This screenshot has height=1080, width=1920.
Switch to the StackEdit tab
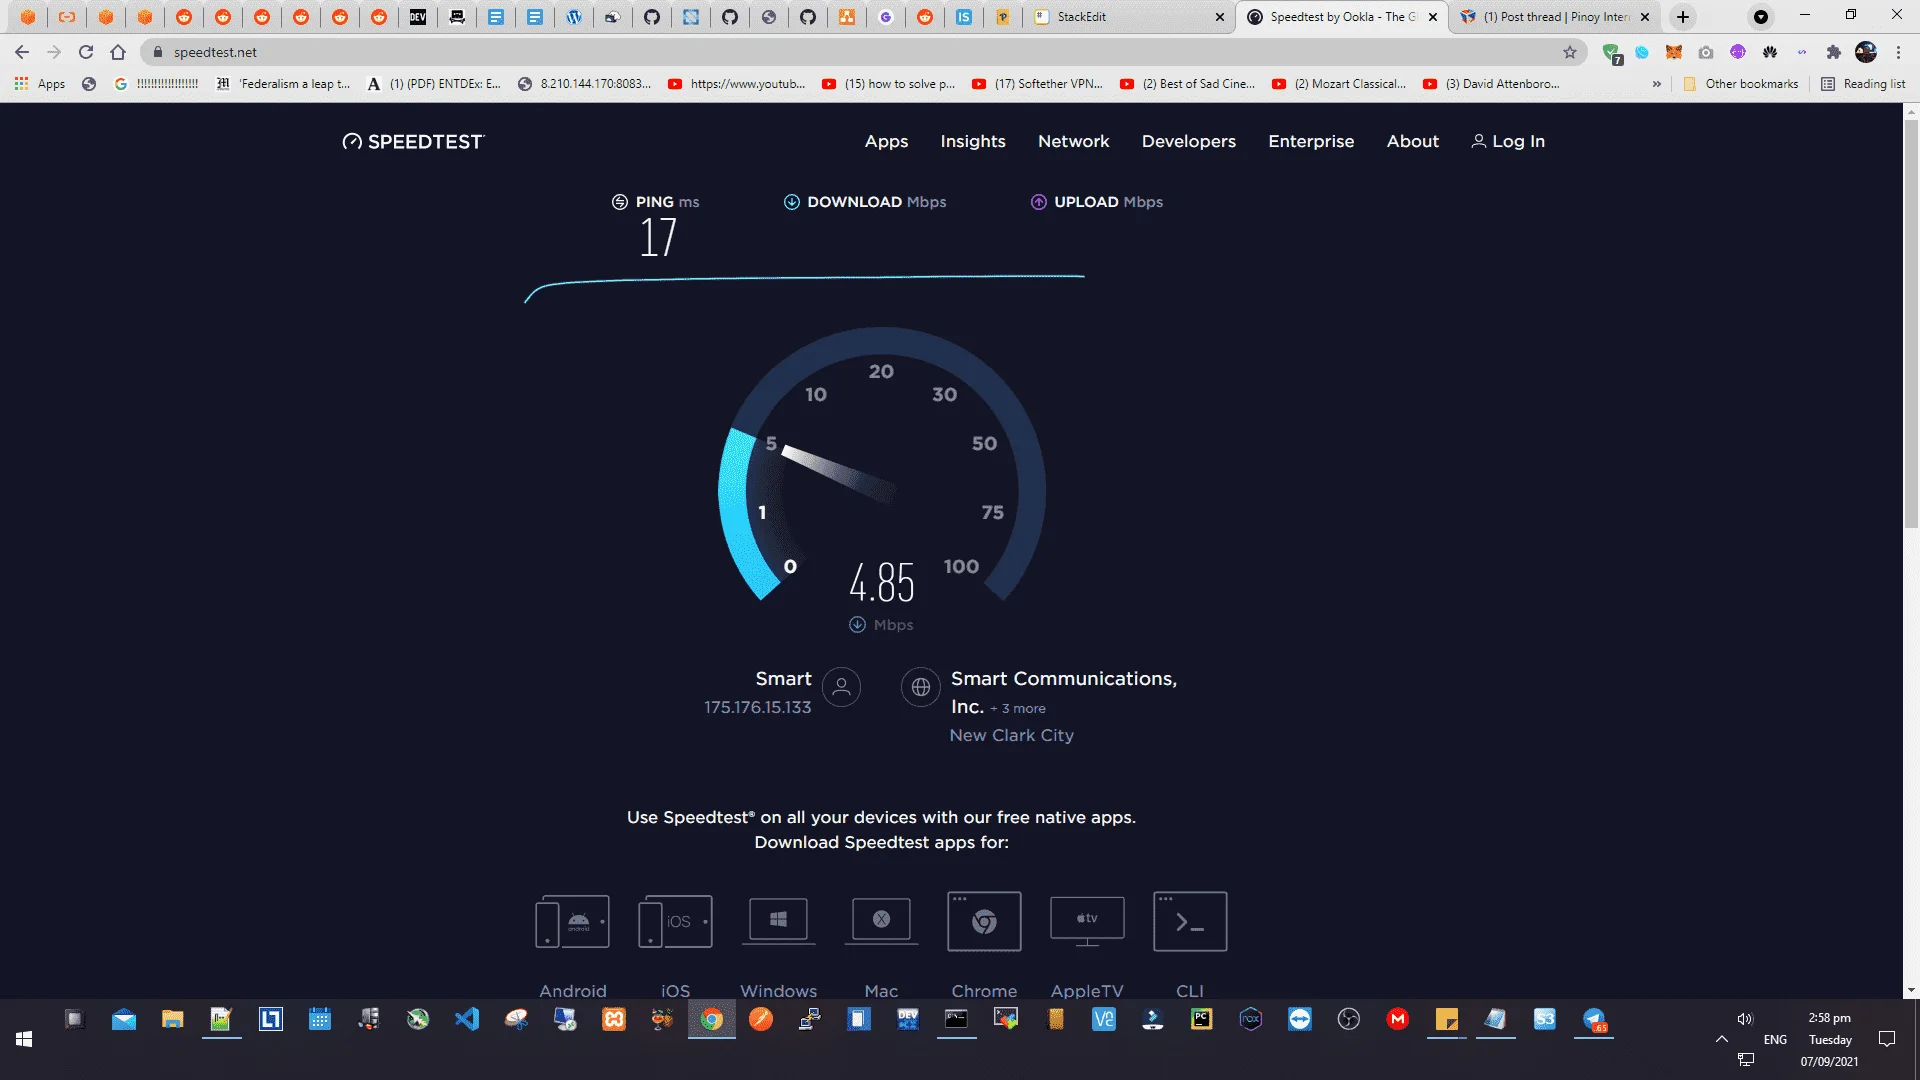click(1128, 17)
